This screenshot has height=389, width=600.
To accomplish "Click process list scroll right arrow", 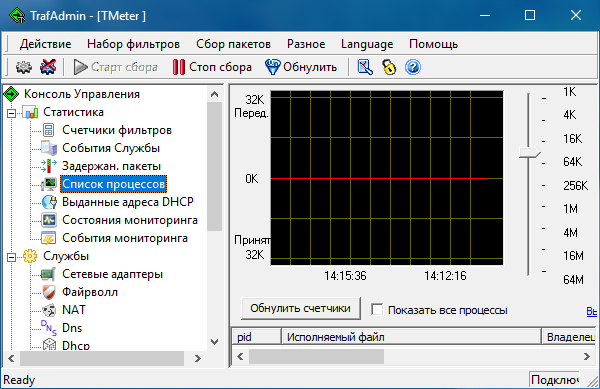I will [587, 356].
